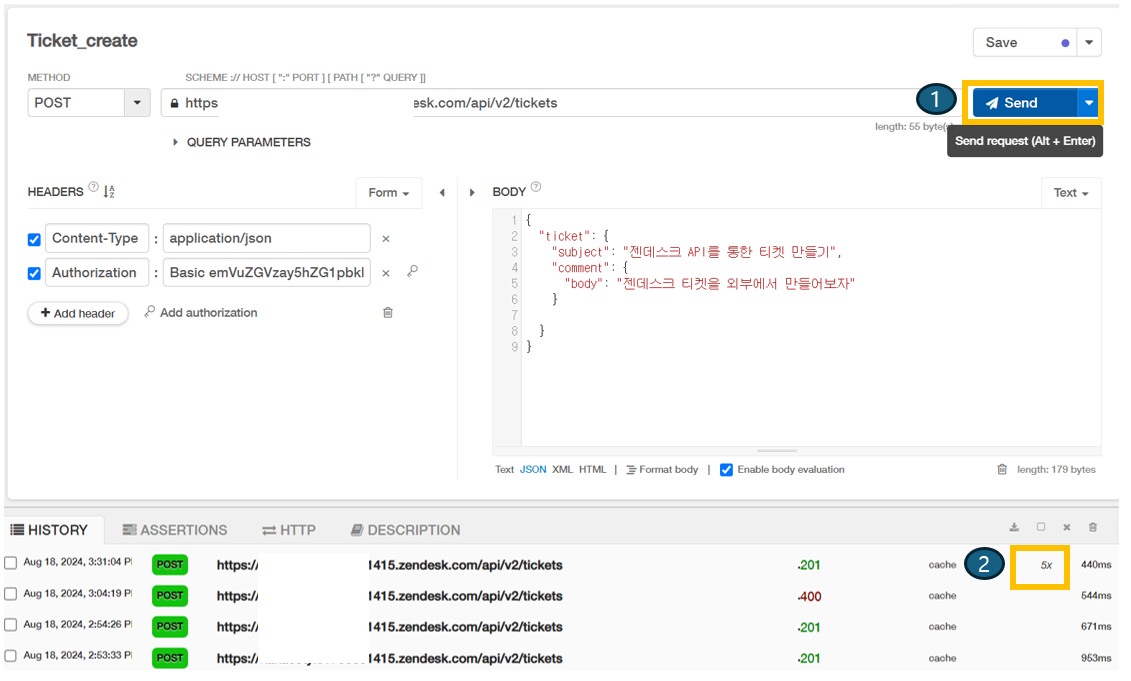1131x681 pixels.
Task: Click the history trash icon
Action: (1093, 527)
